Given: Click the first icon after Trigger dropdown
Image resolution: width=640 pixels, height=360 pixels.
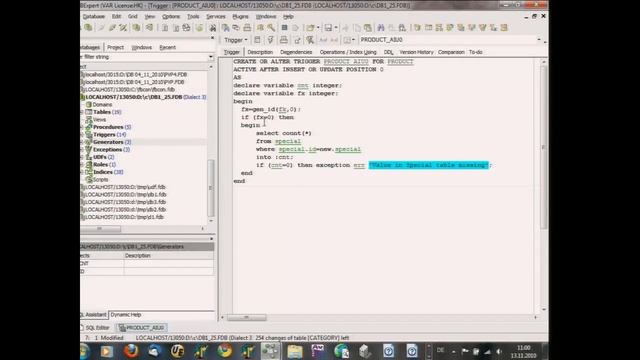Looking at the screenshot, I should point(257,40).
